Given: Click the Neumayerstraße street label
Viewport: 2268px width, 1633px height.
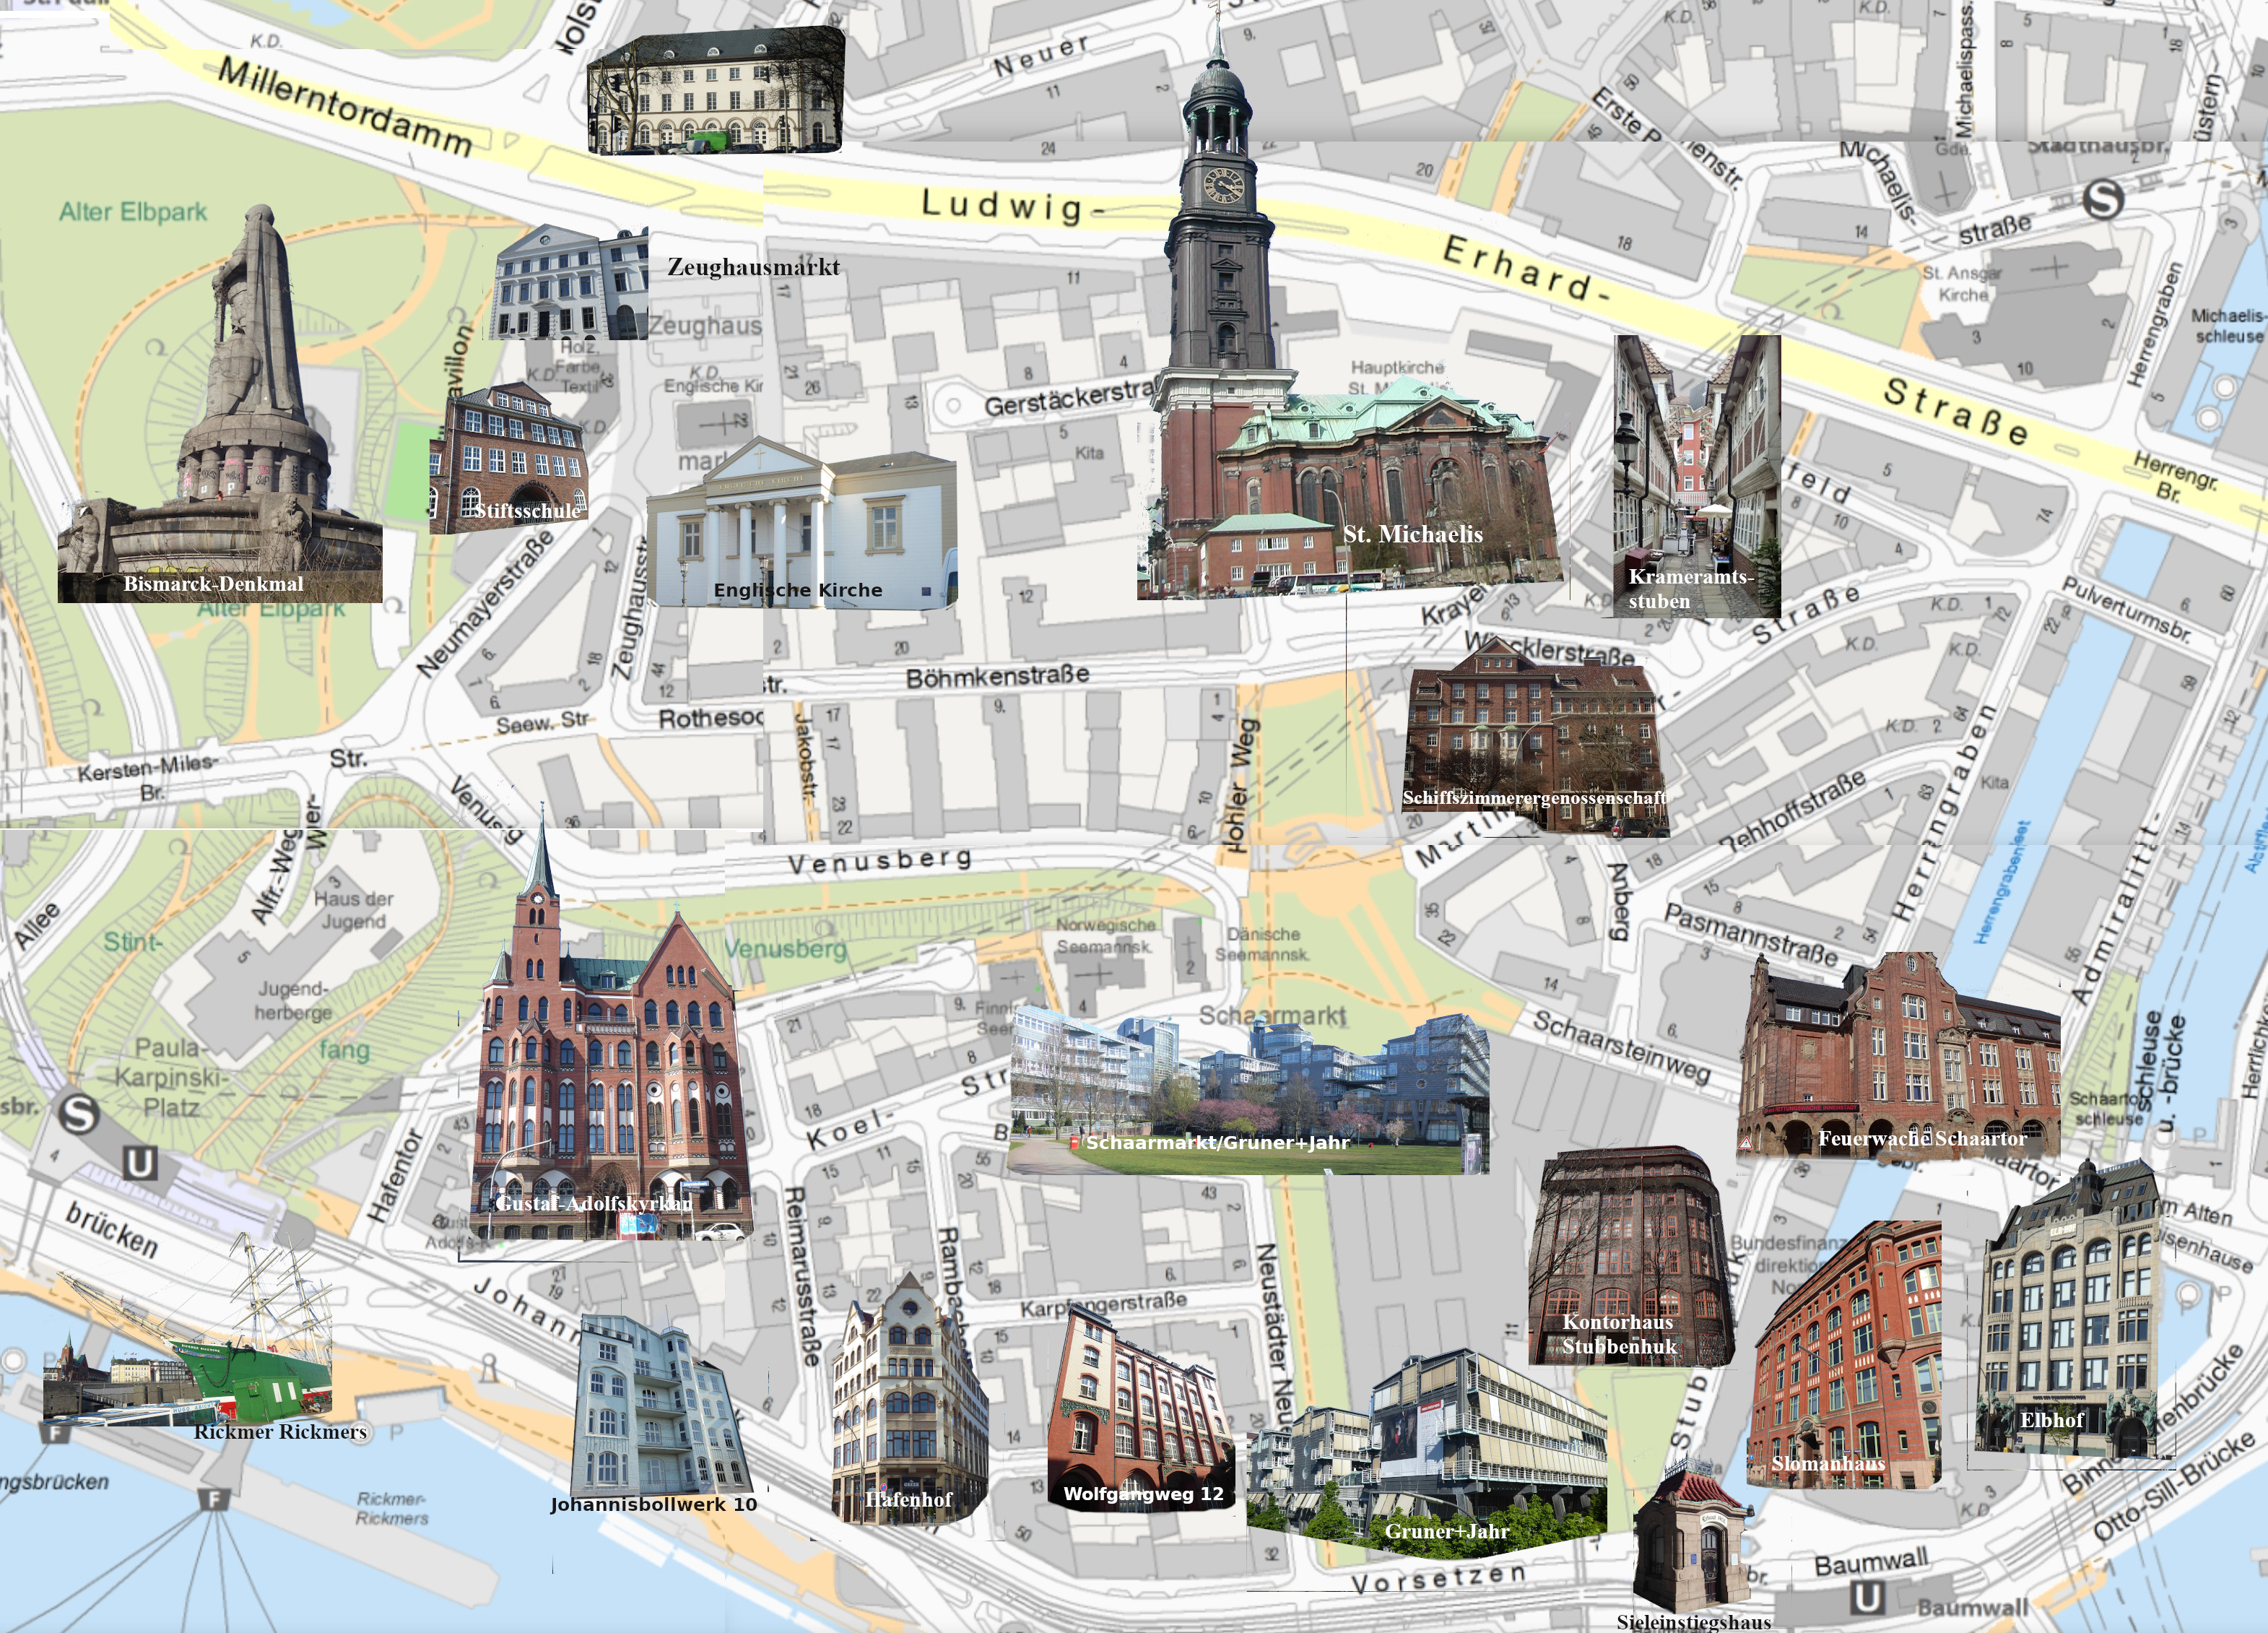Looking at the screenshot, I should click(485, 603).
